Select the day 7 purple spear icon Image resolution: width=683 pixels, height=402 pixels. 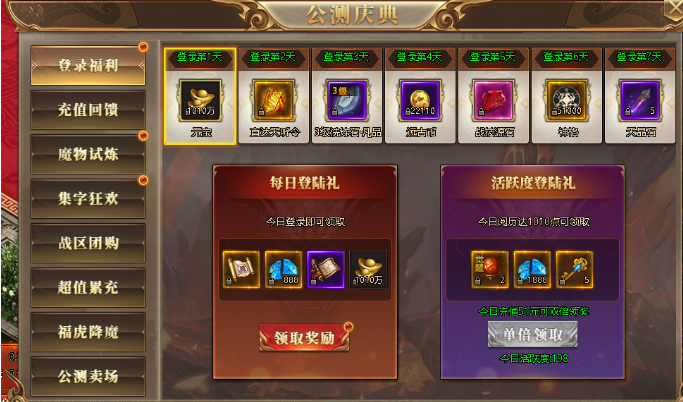pyautogui.click(x=640, y=101)
